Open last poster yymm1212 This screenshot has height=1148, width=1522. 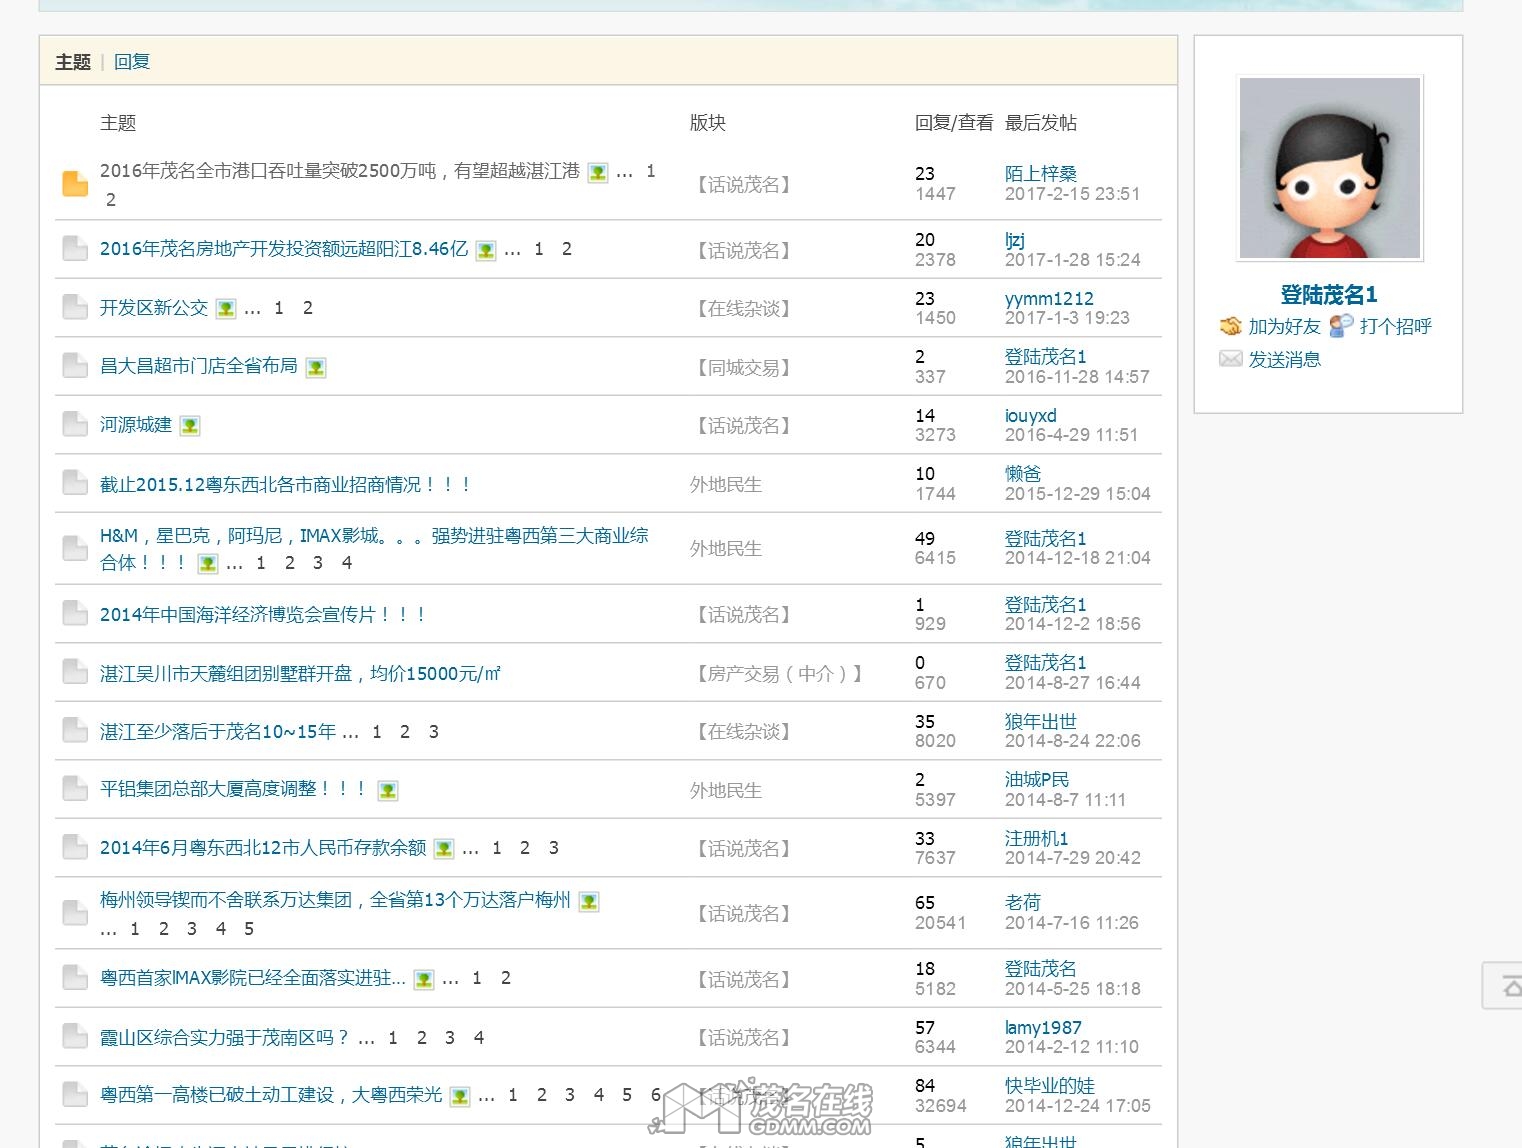coord(1049,299)
